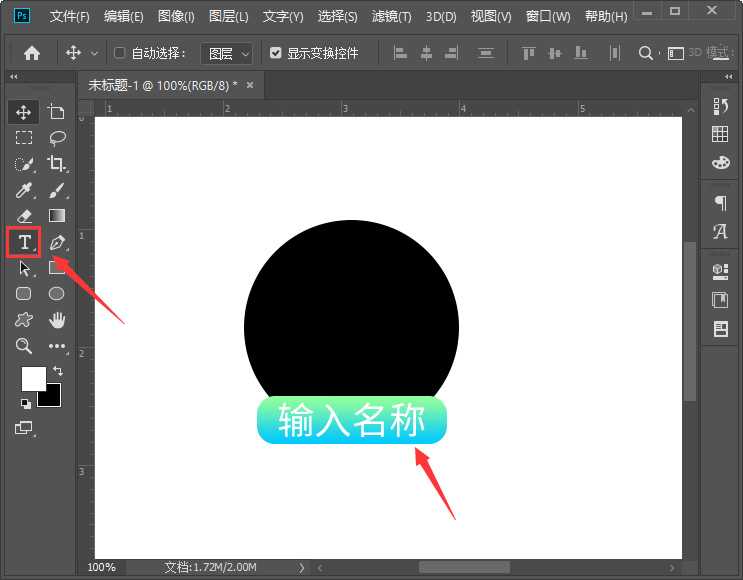Click the Home button in options bar
The width and height of the screenshot is (743, 580).
click(x=32, y=53)
